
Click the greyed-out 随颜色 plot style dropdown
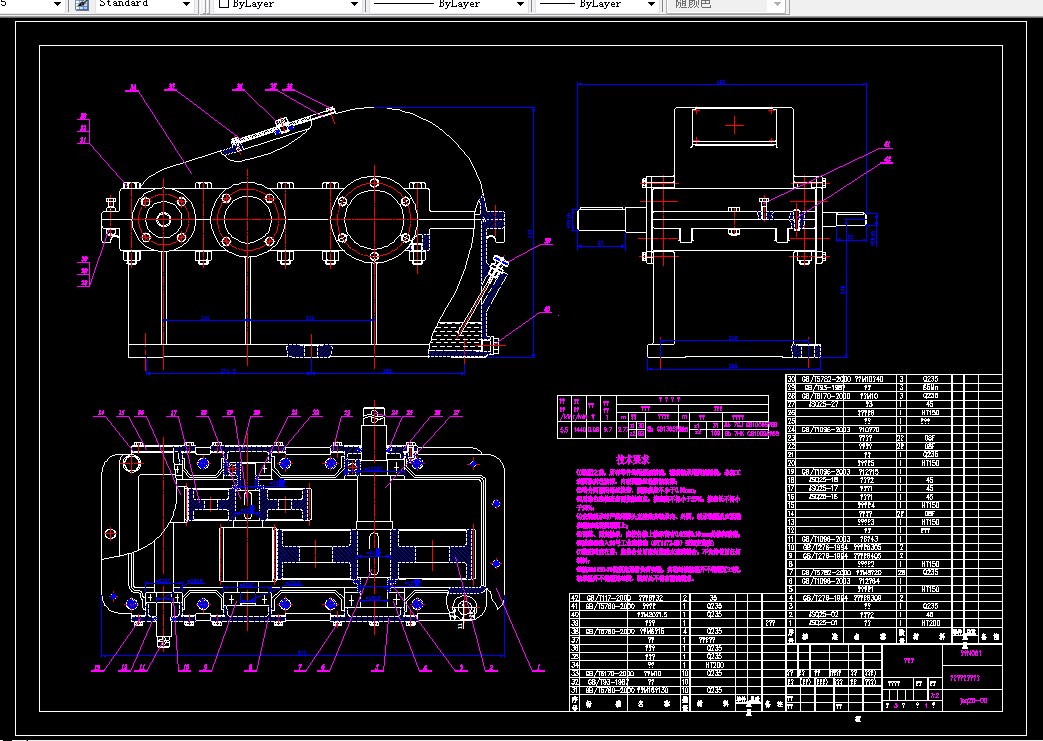(x=727, y=5)
